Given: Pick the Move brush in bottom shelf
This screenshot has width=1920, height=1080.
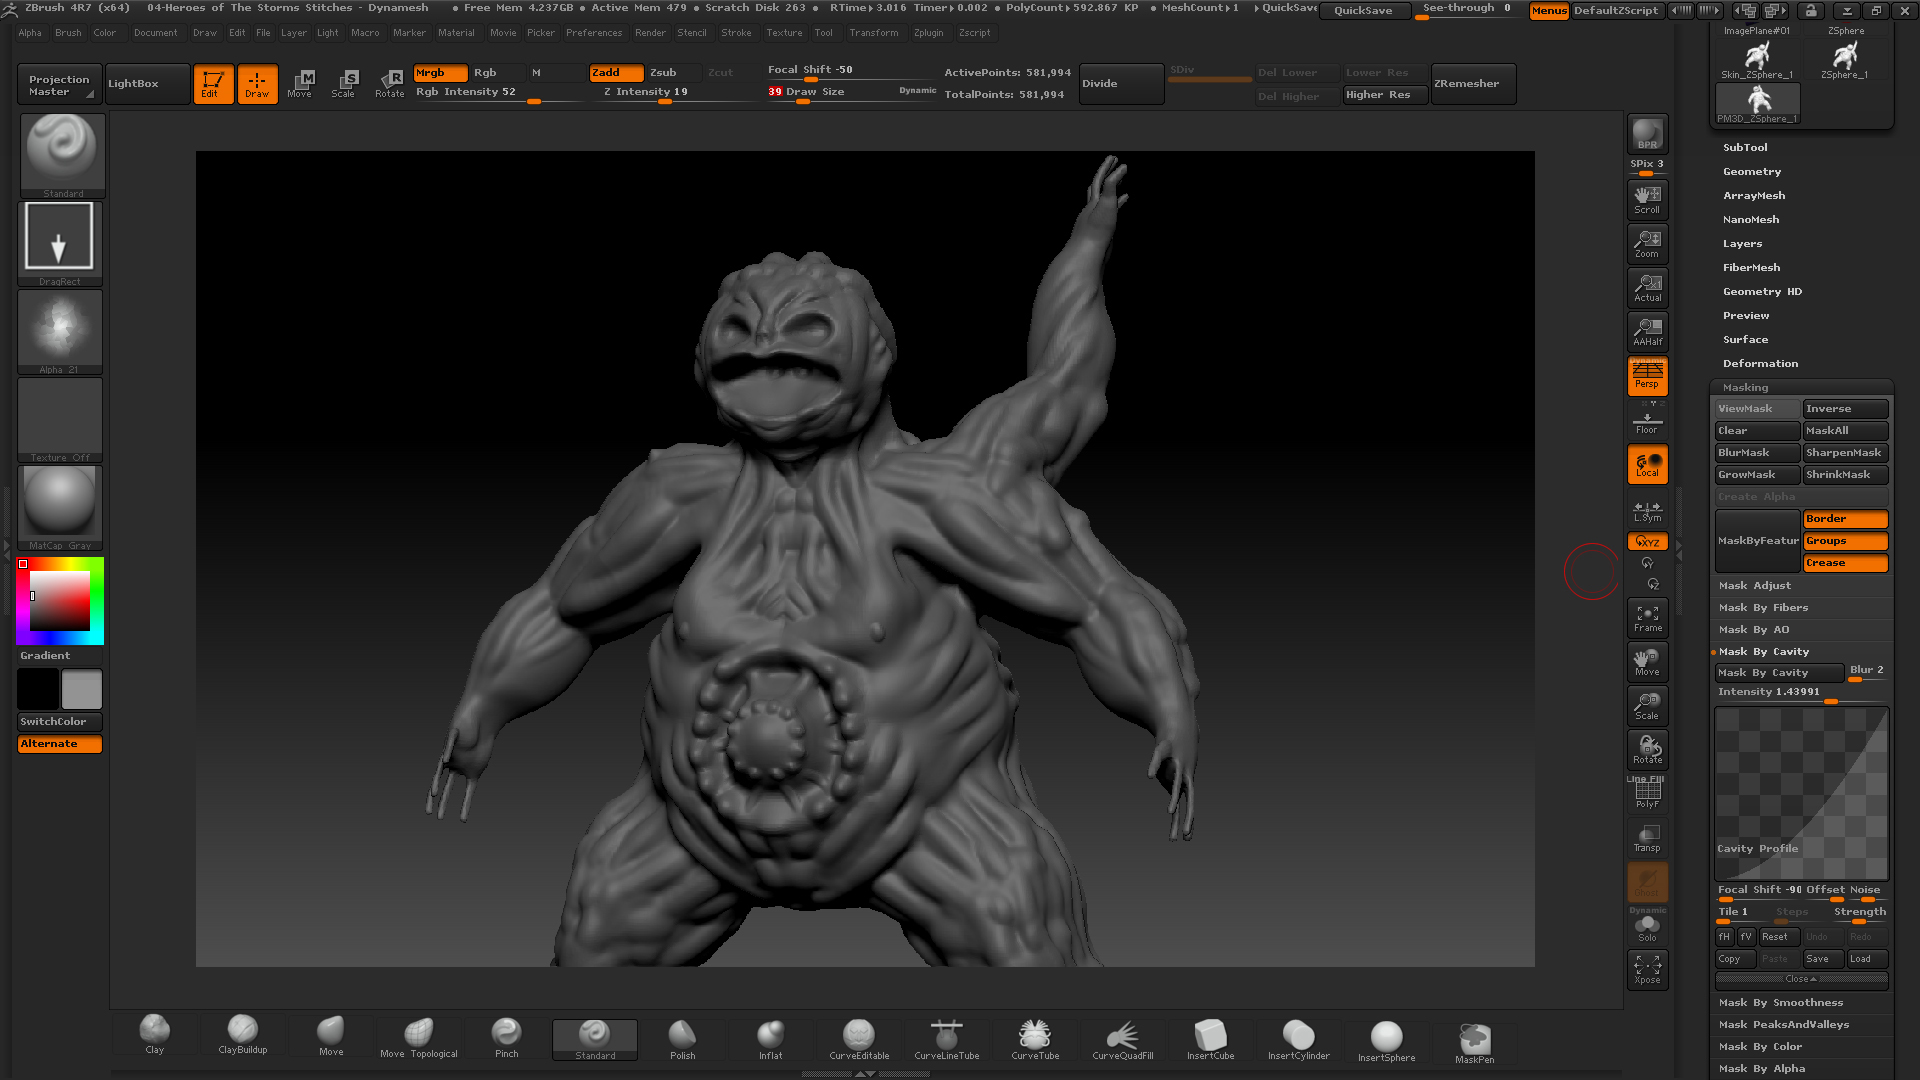Looking at the screenshot, I should click(x=331, y=1035).
